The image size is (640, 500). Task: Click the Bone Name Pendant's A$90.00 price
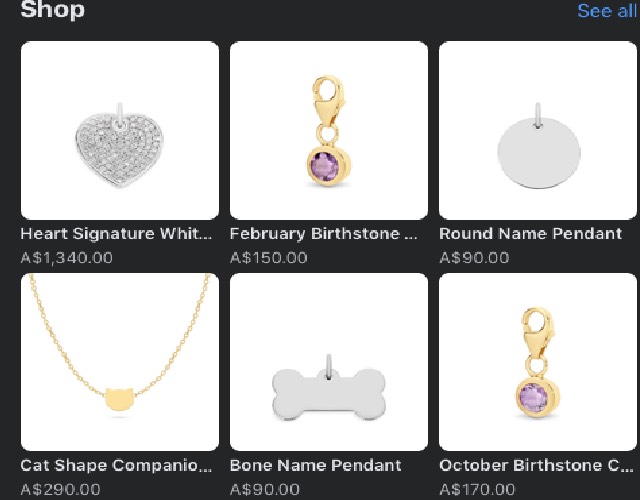tap(265, 489)
